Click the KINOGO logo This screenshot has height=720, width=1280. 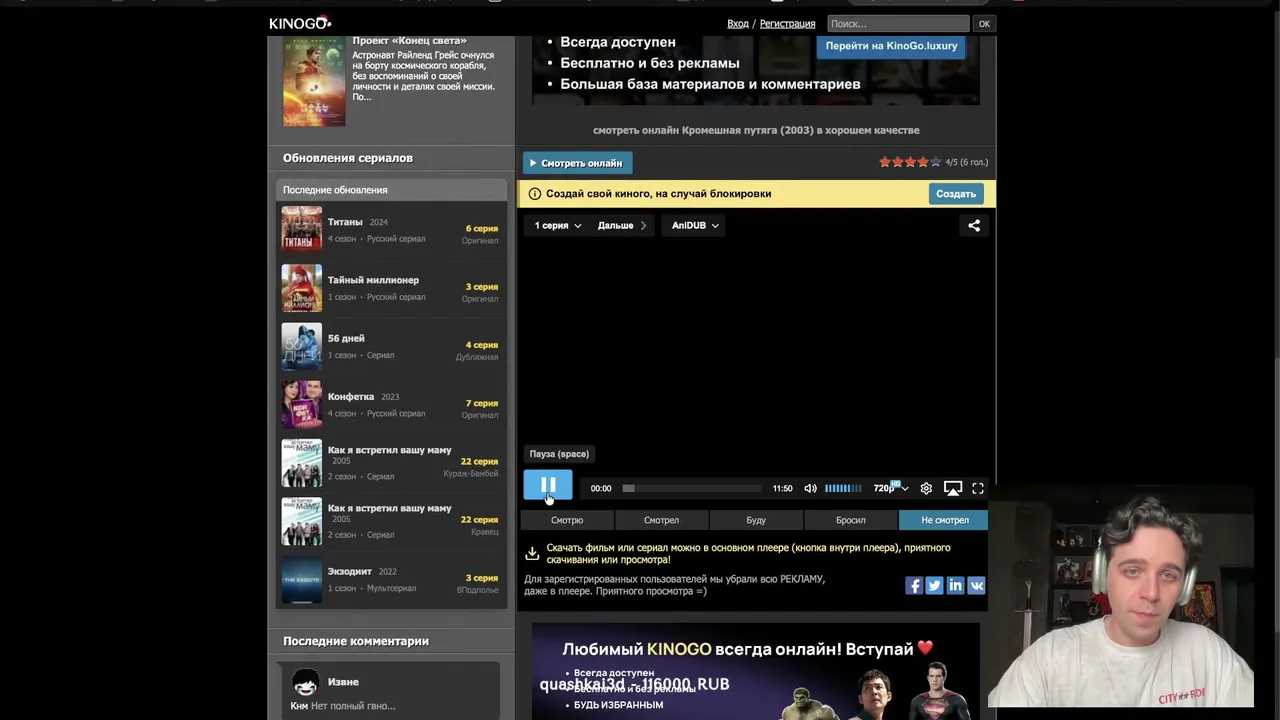pos(300,23)
